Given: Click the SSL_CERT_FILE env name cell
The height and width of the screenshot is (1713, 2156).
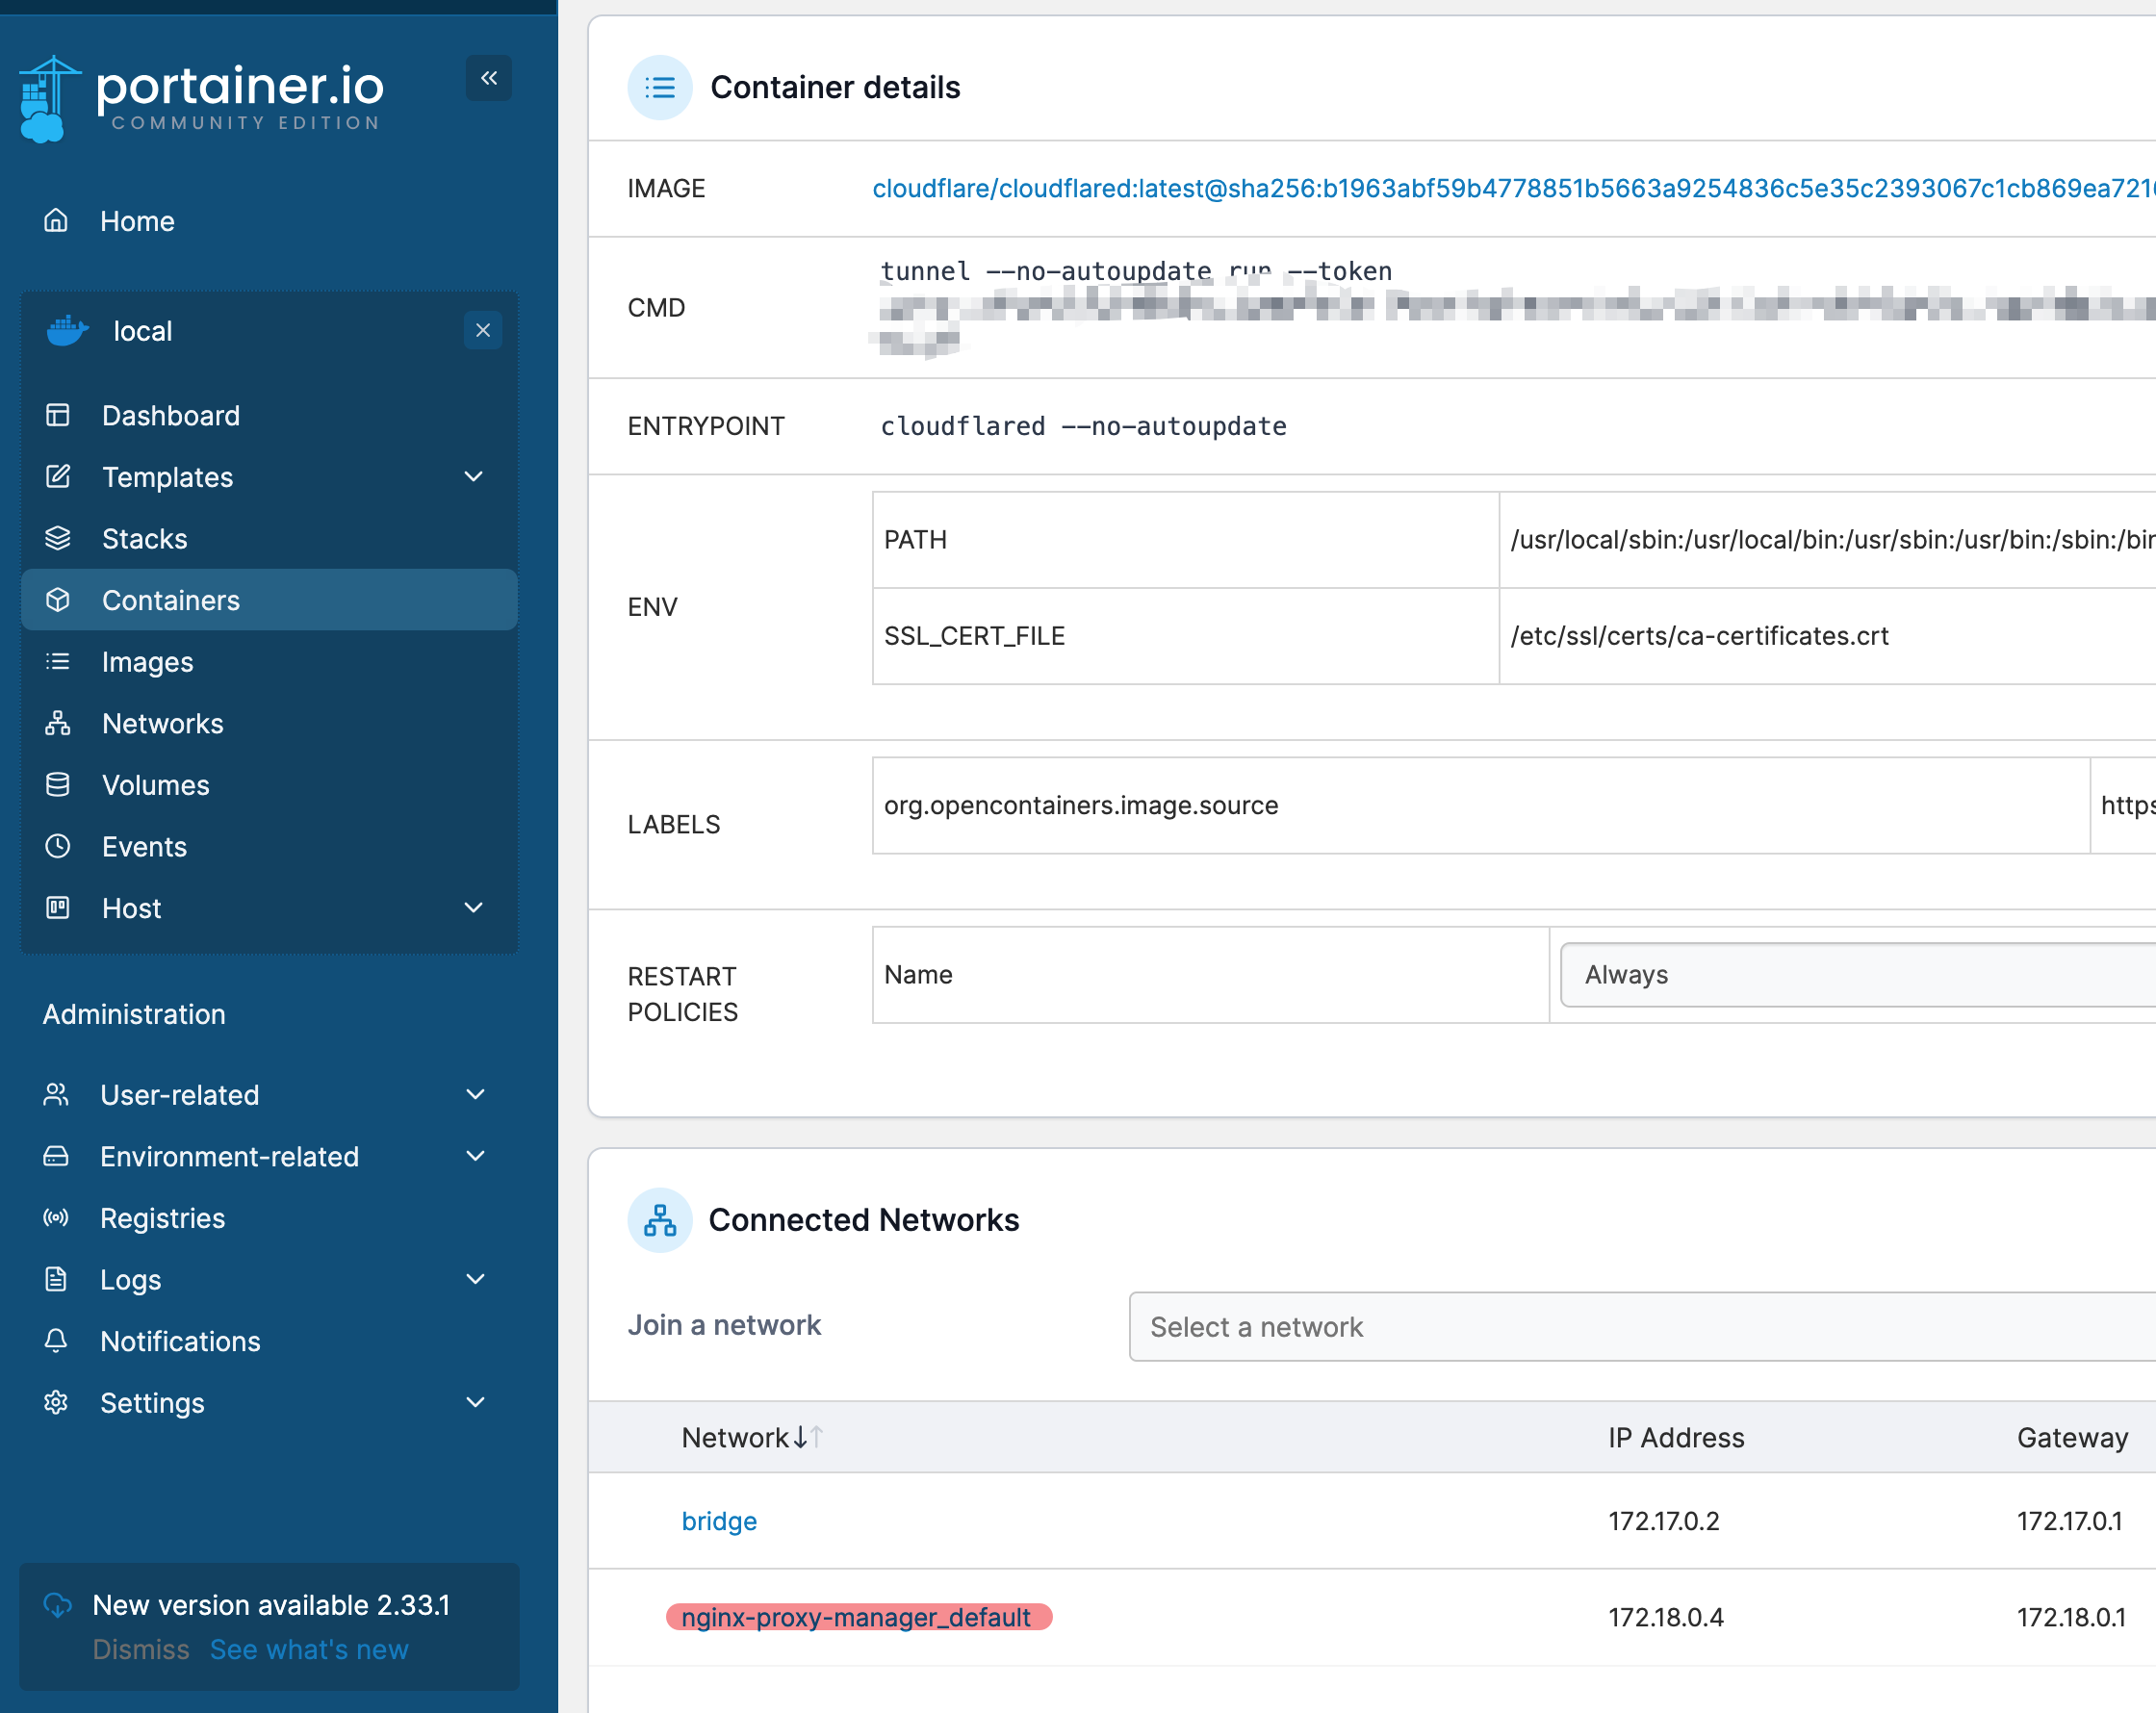Looking at the screenshot, I should click(x=1186, y=636).
